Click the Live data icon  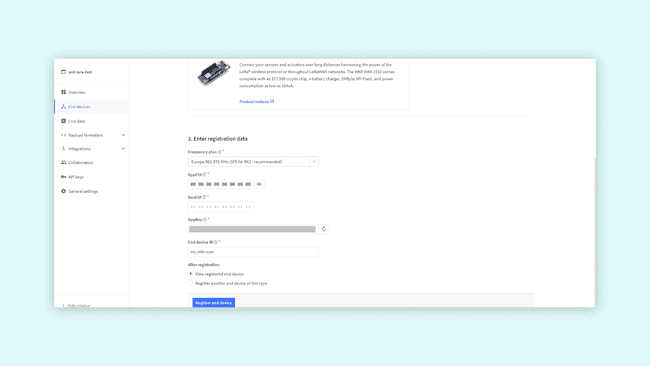(63, 121)
